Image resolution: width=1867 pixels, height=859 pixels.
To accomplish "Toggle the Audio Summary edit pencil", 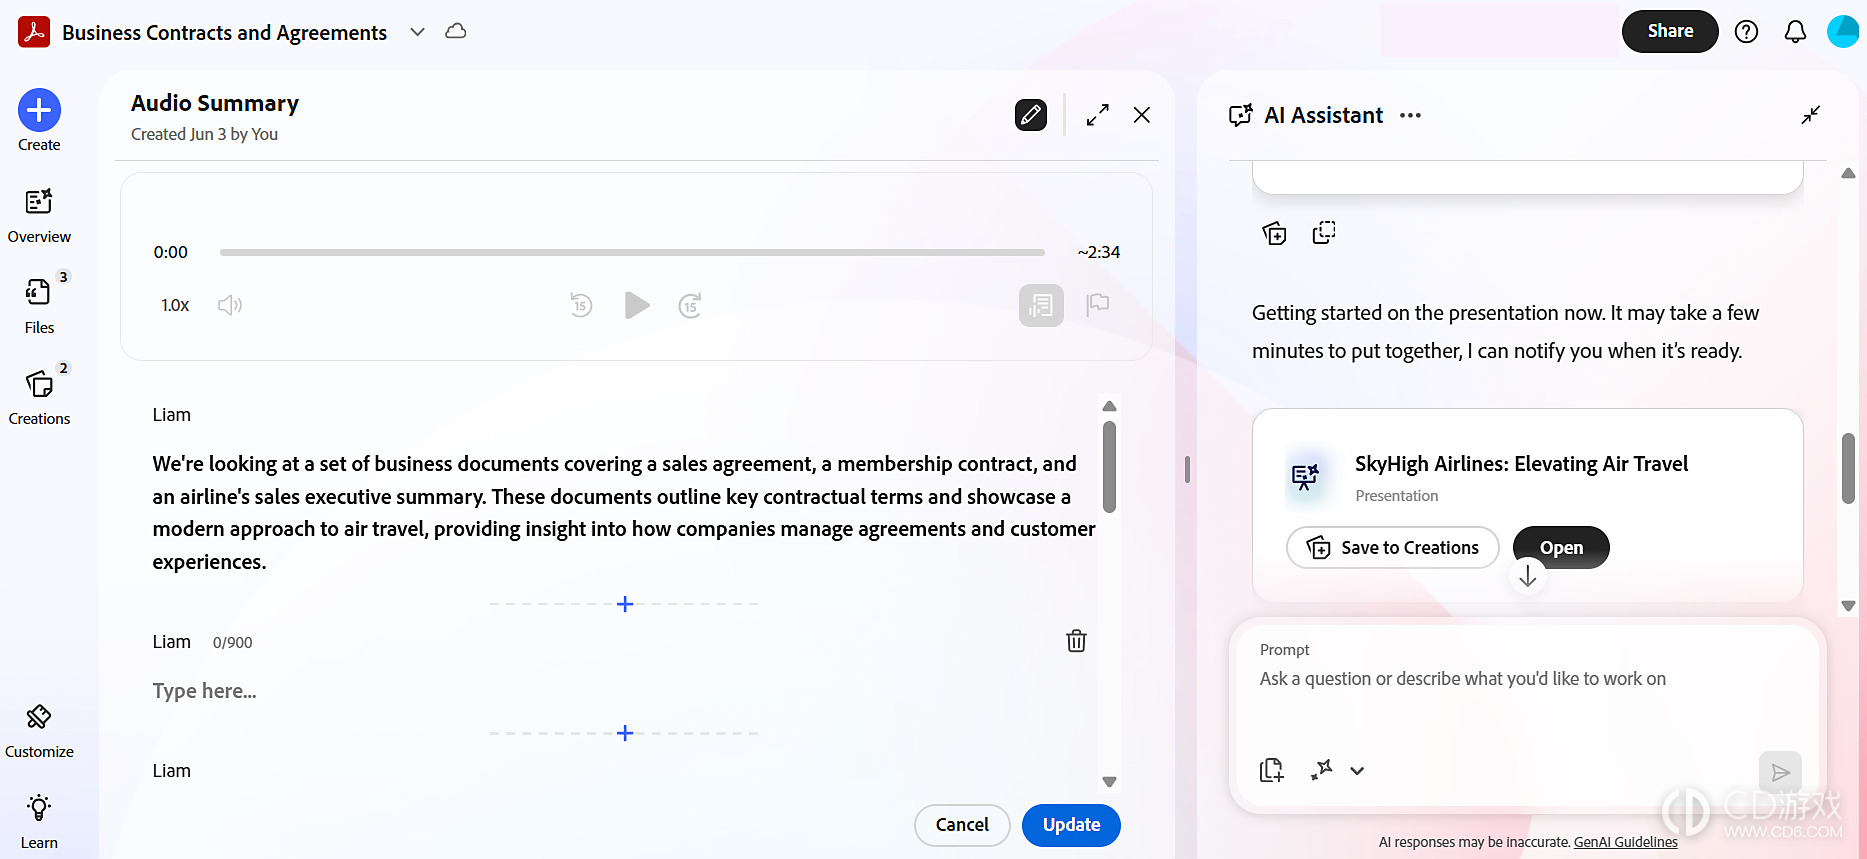I will 1031,115.
